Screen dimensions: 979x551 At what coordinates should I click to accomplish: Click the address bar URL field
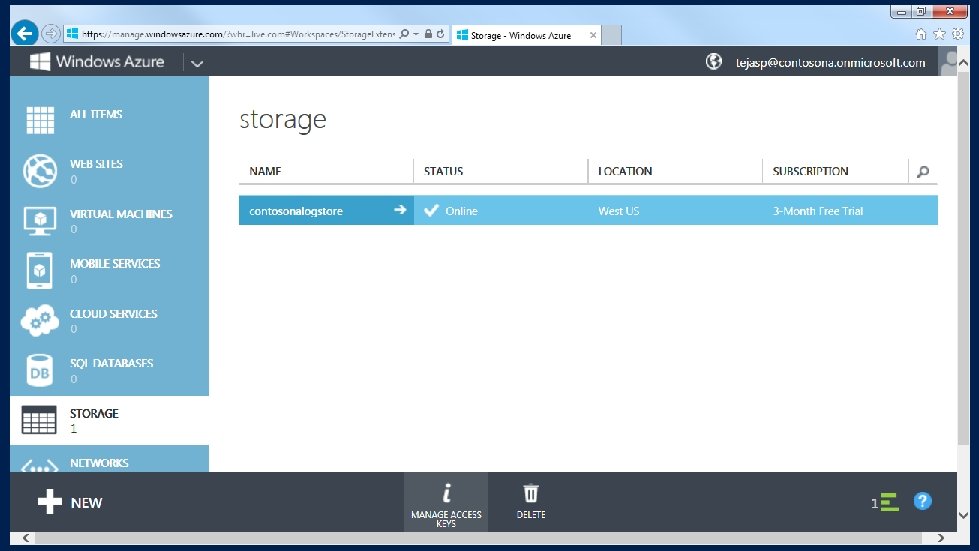[x=239, y=34]
